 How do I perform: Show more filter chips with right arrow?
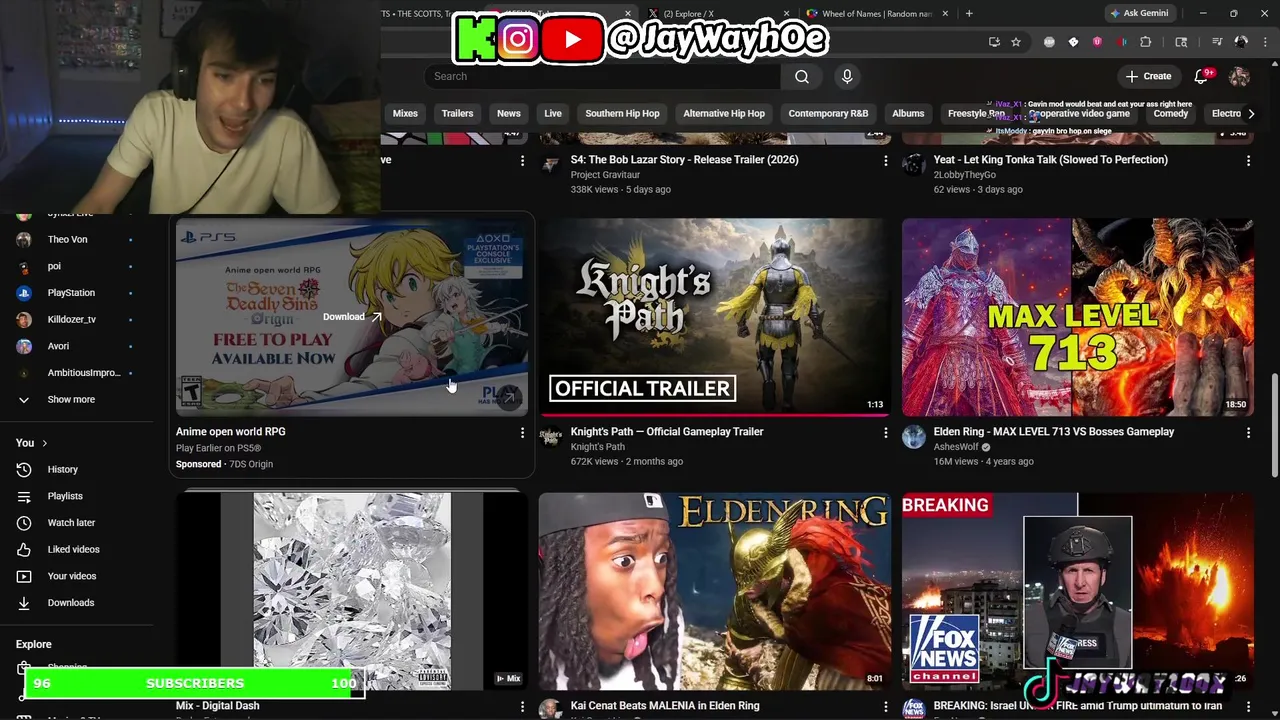(1251, 113)
